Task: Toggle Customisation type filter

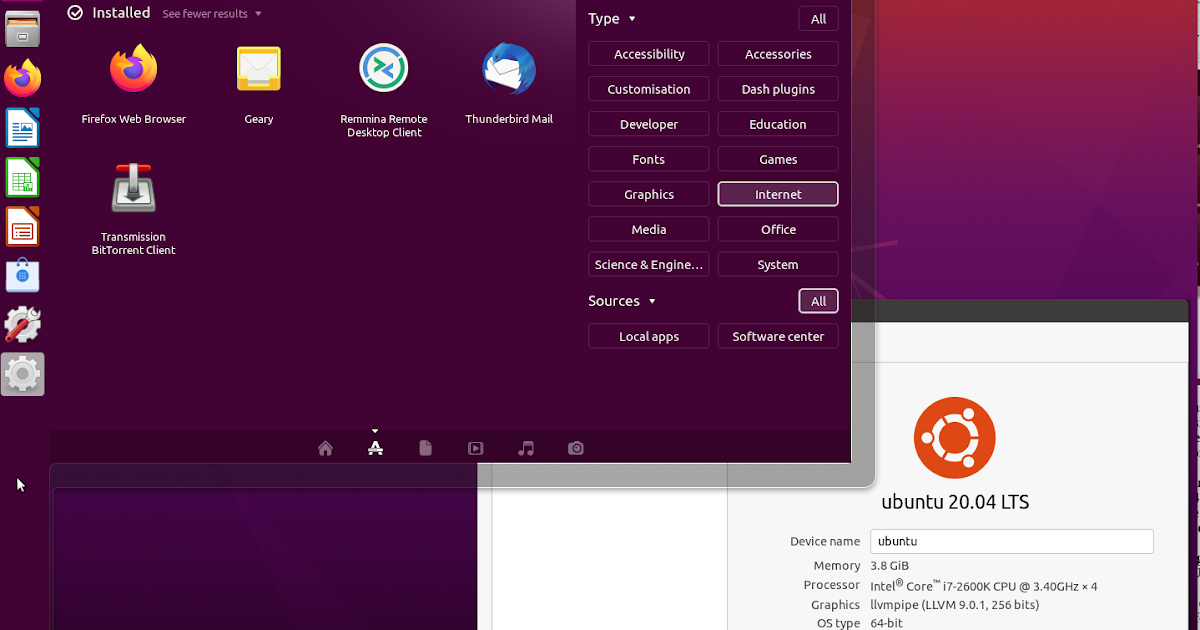Action: pyautogui.click(x=649, y=89)
